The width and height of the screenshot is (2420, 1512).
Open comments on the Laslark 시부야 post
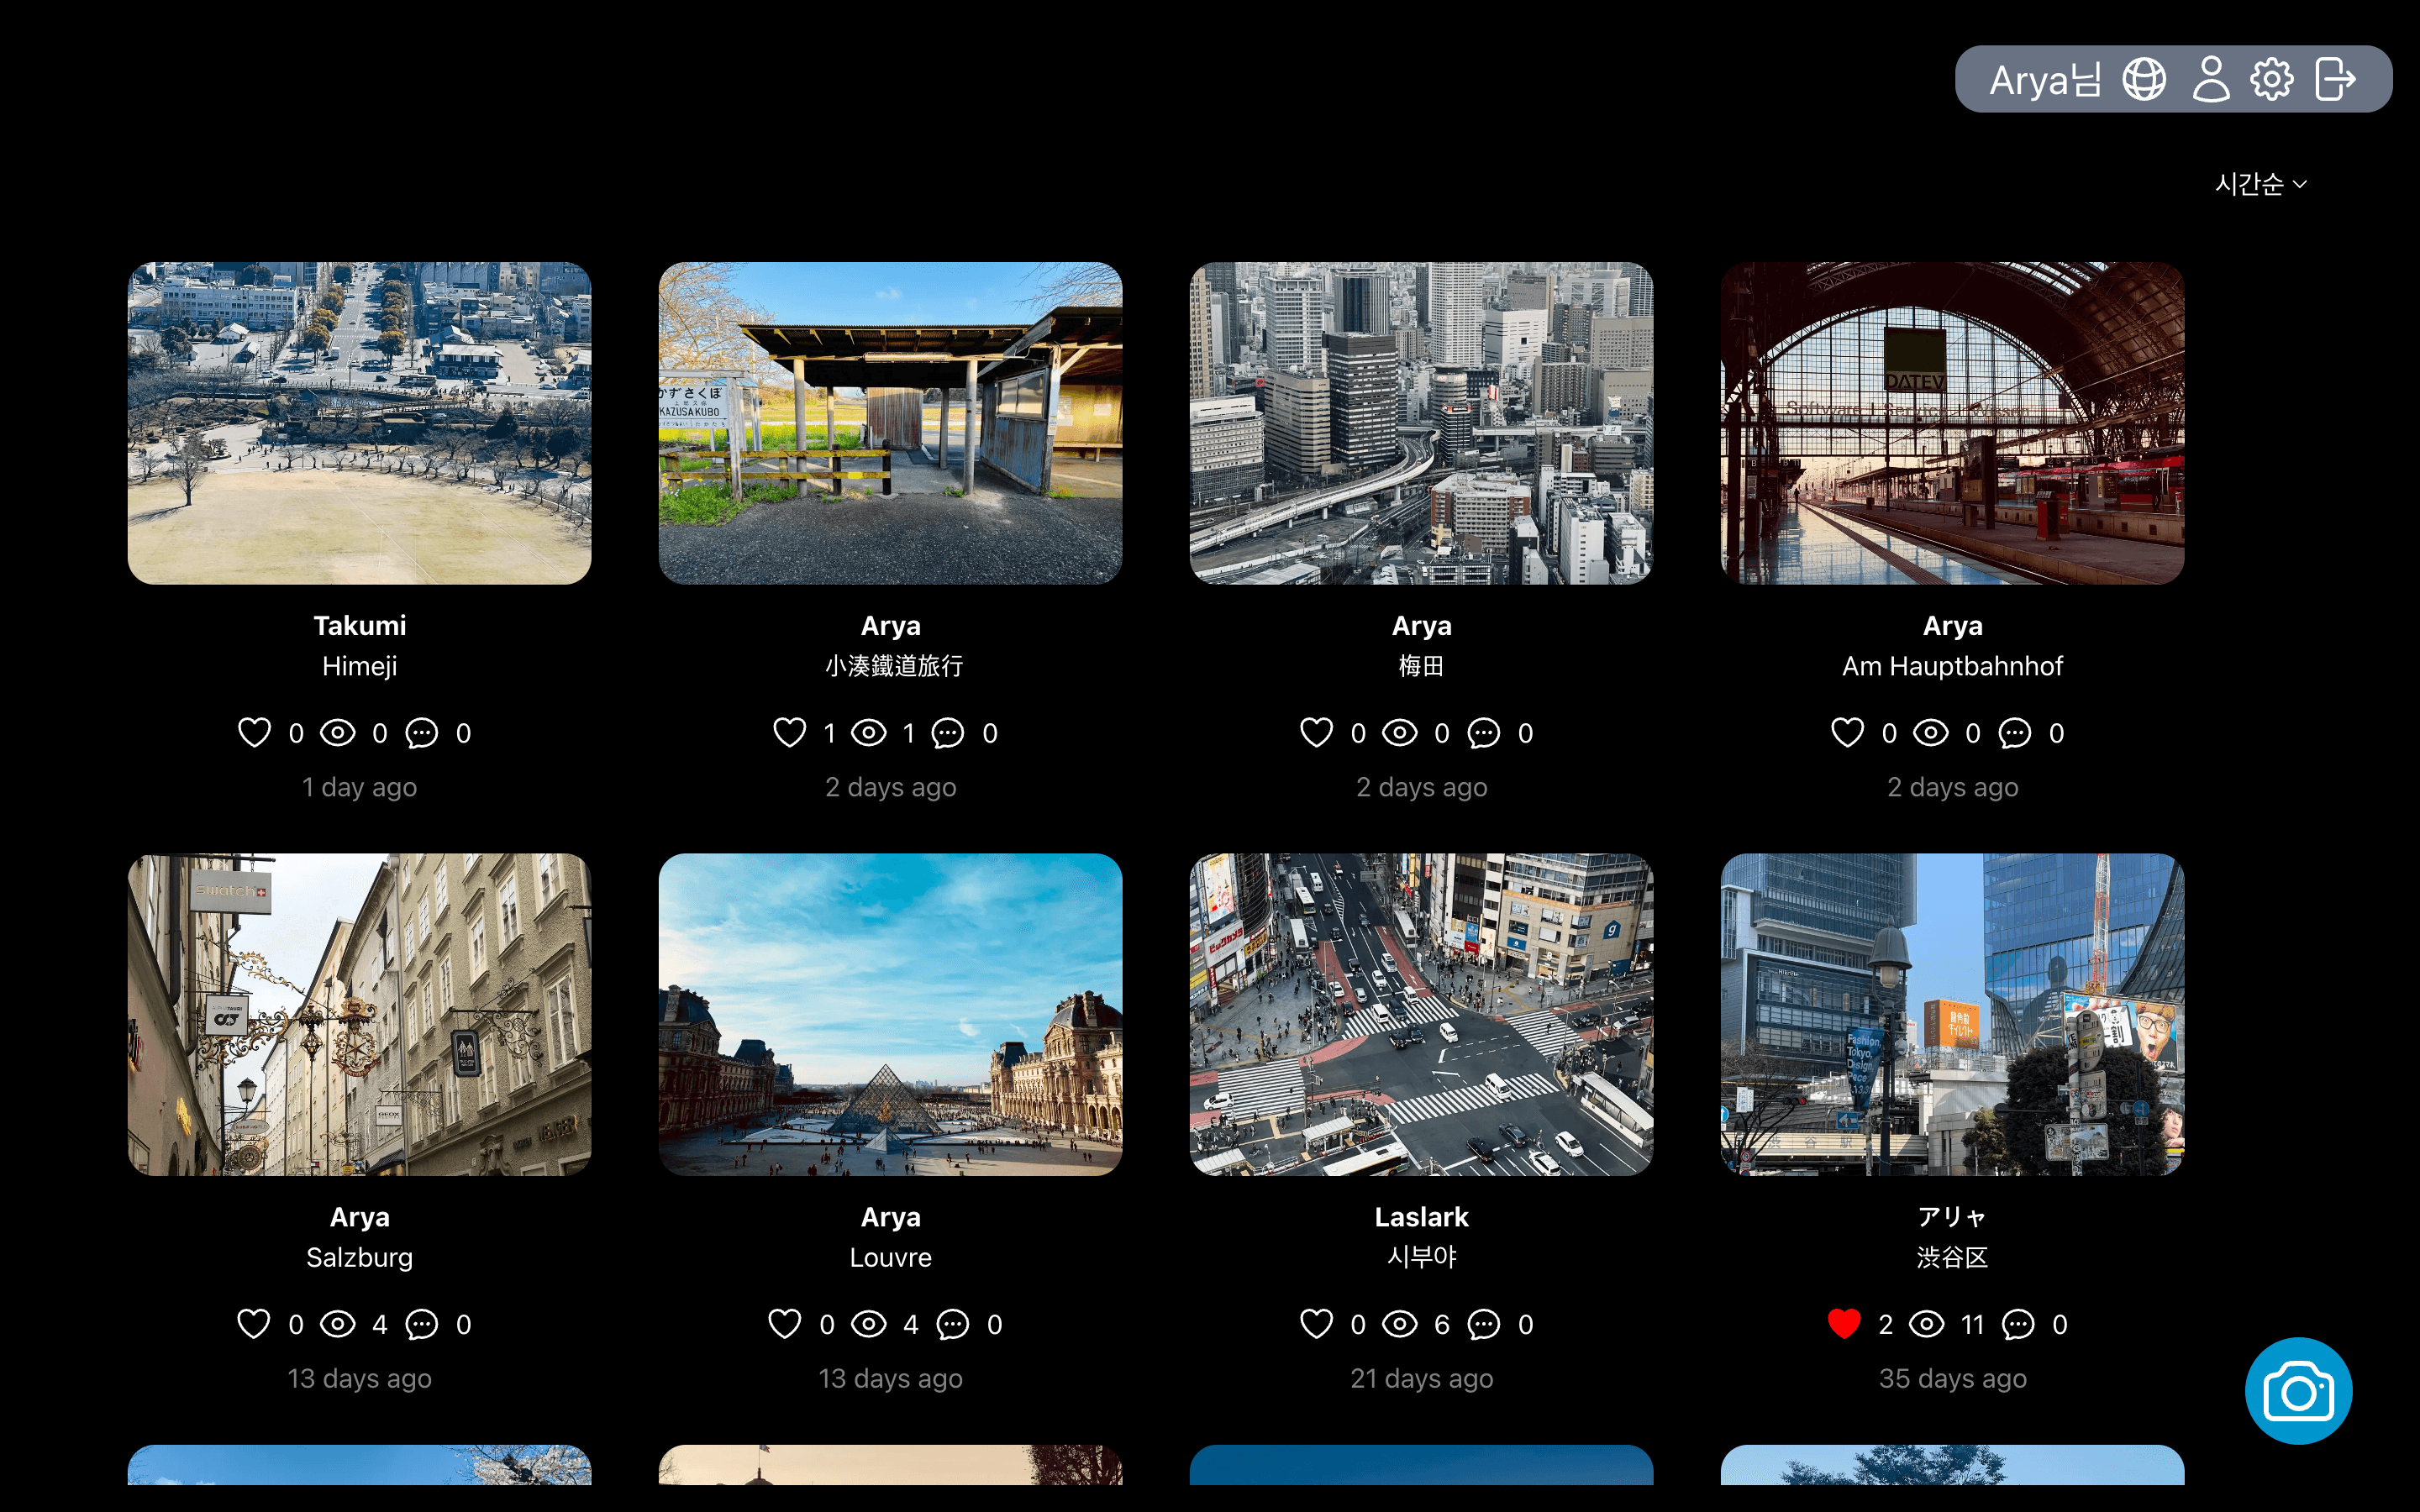tap(1484, 1323)
